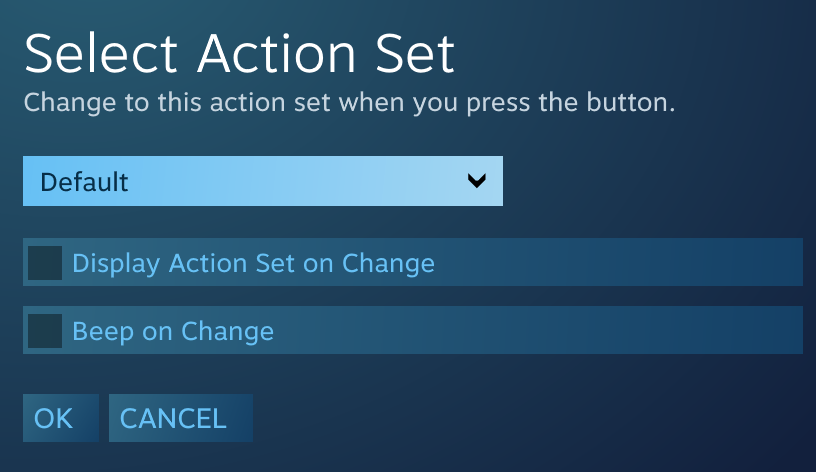The image size is (816, 472).
Task: Click the 'Display Action Set on Change' label
Action: click(253, 263)
